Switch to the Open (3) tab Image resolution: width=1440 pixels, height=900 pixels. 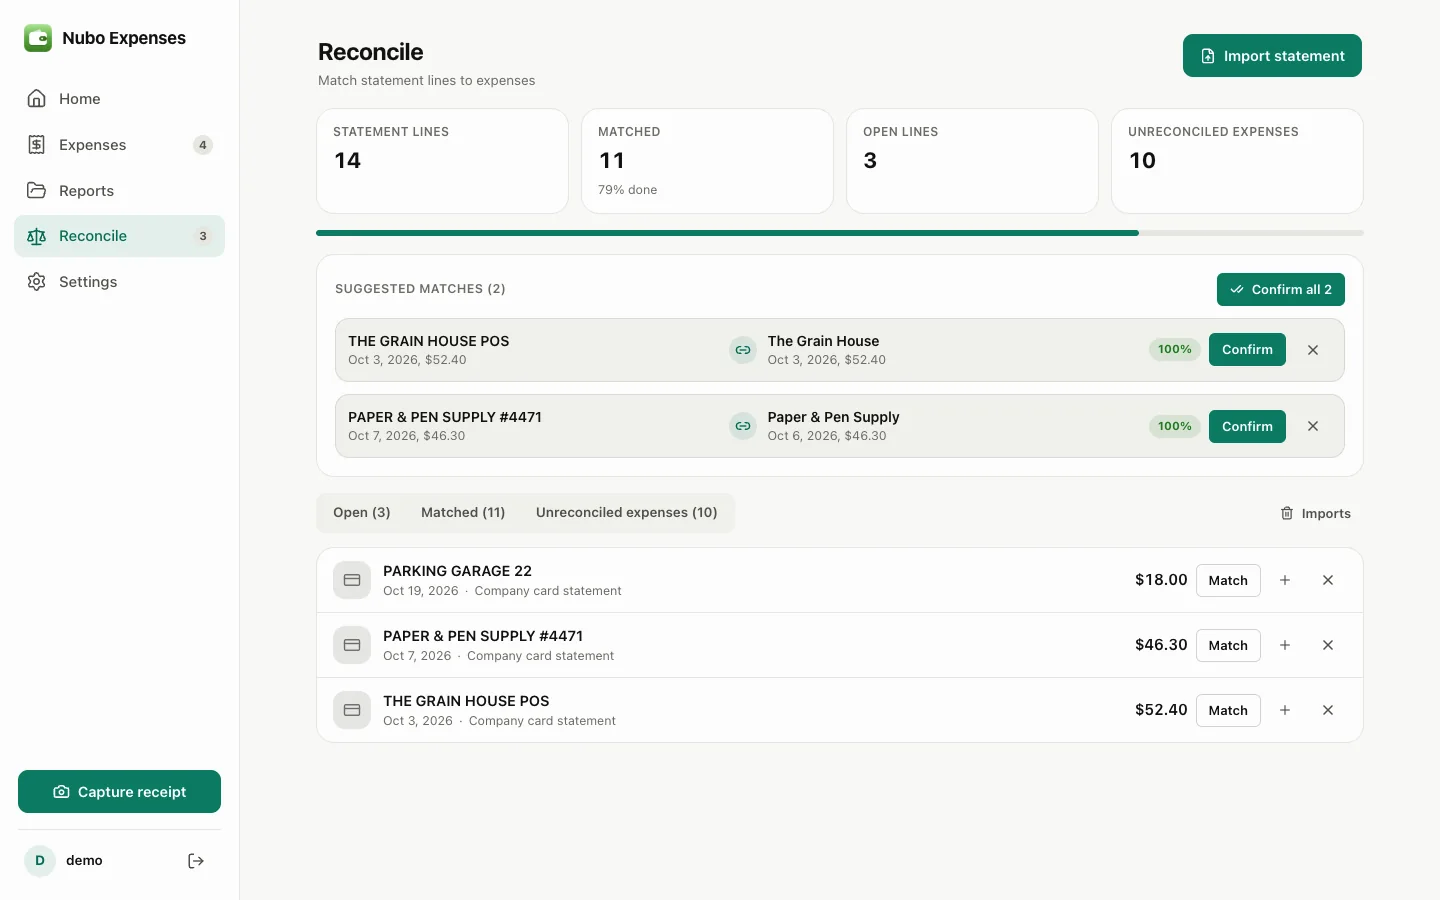[x=362, y=513]
